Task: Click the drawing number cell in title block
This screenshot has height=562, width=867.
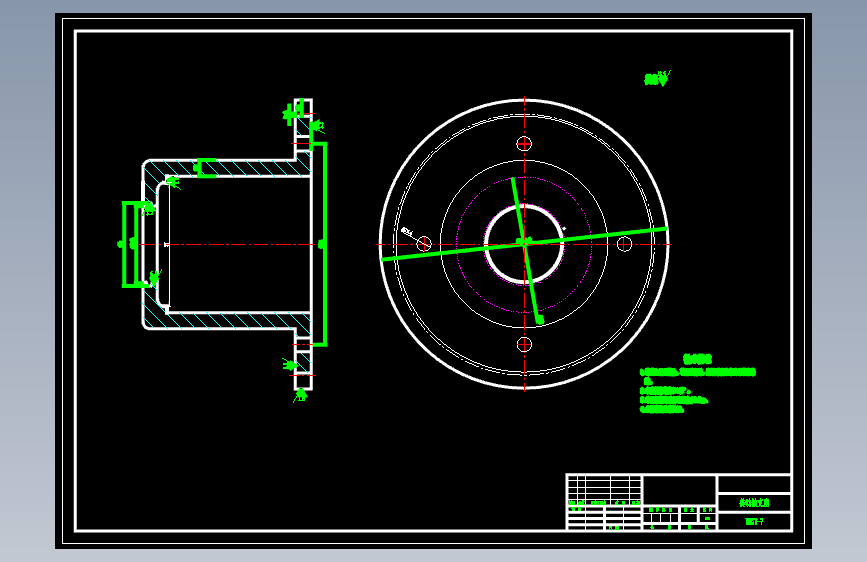Action: (x=754, y=522)
